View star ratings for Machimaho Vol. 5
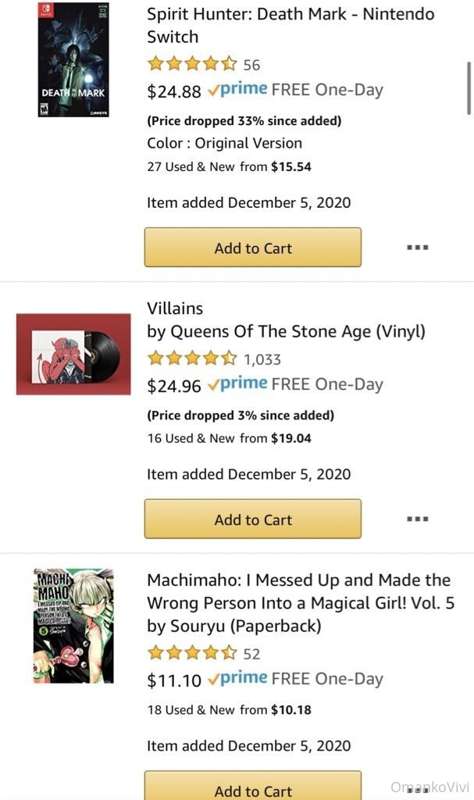This screenshot has width=474, height=800. 192,653
